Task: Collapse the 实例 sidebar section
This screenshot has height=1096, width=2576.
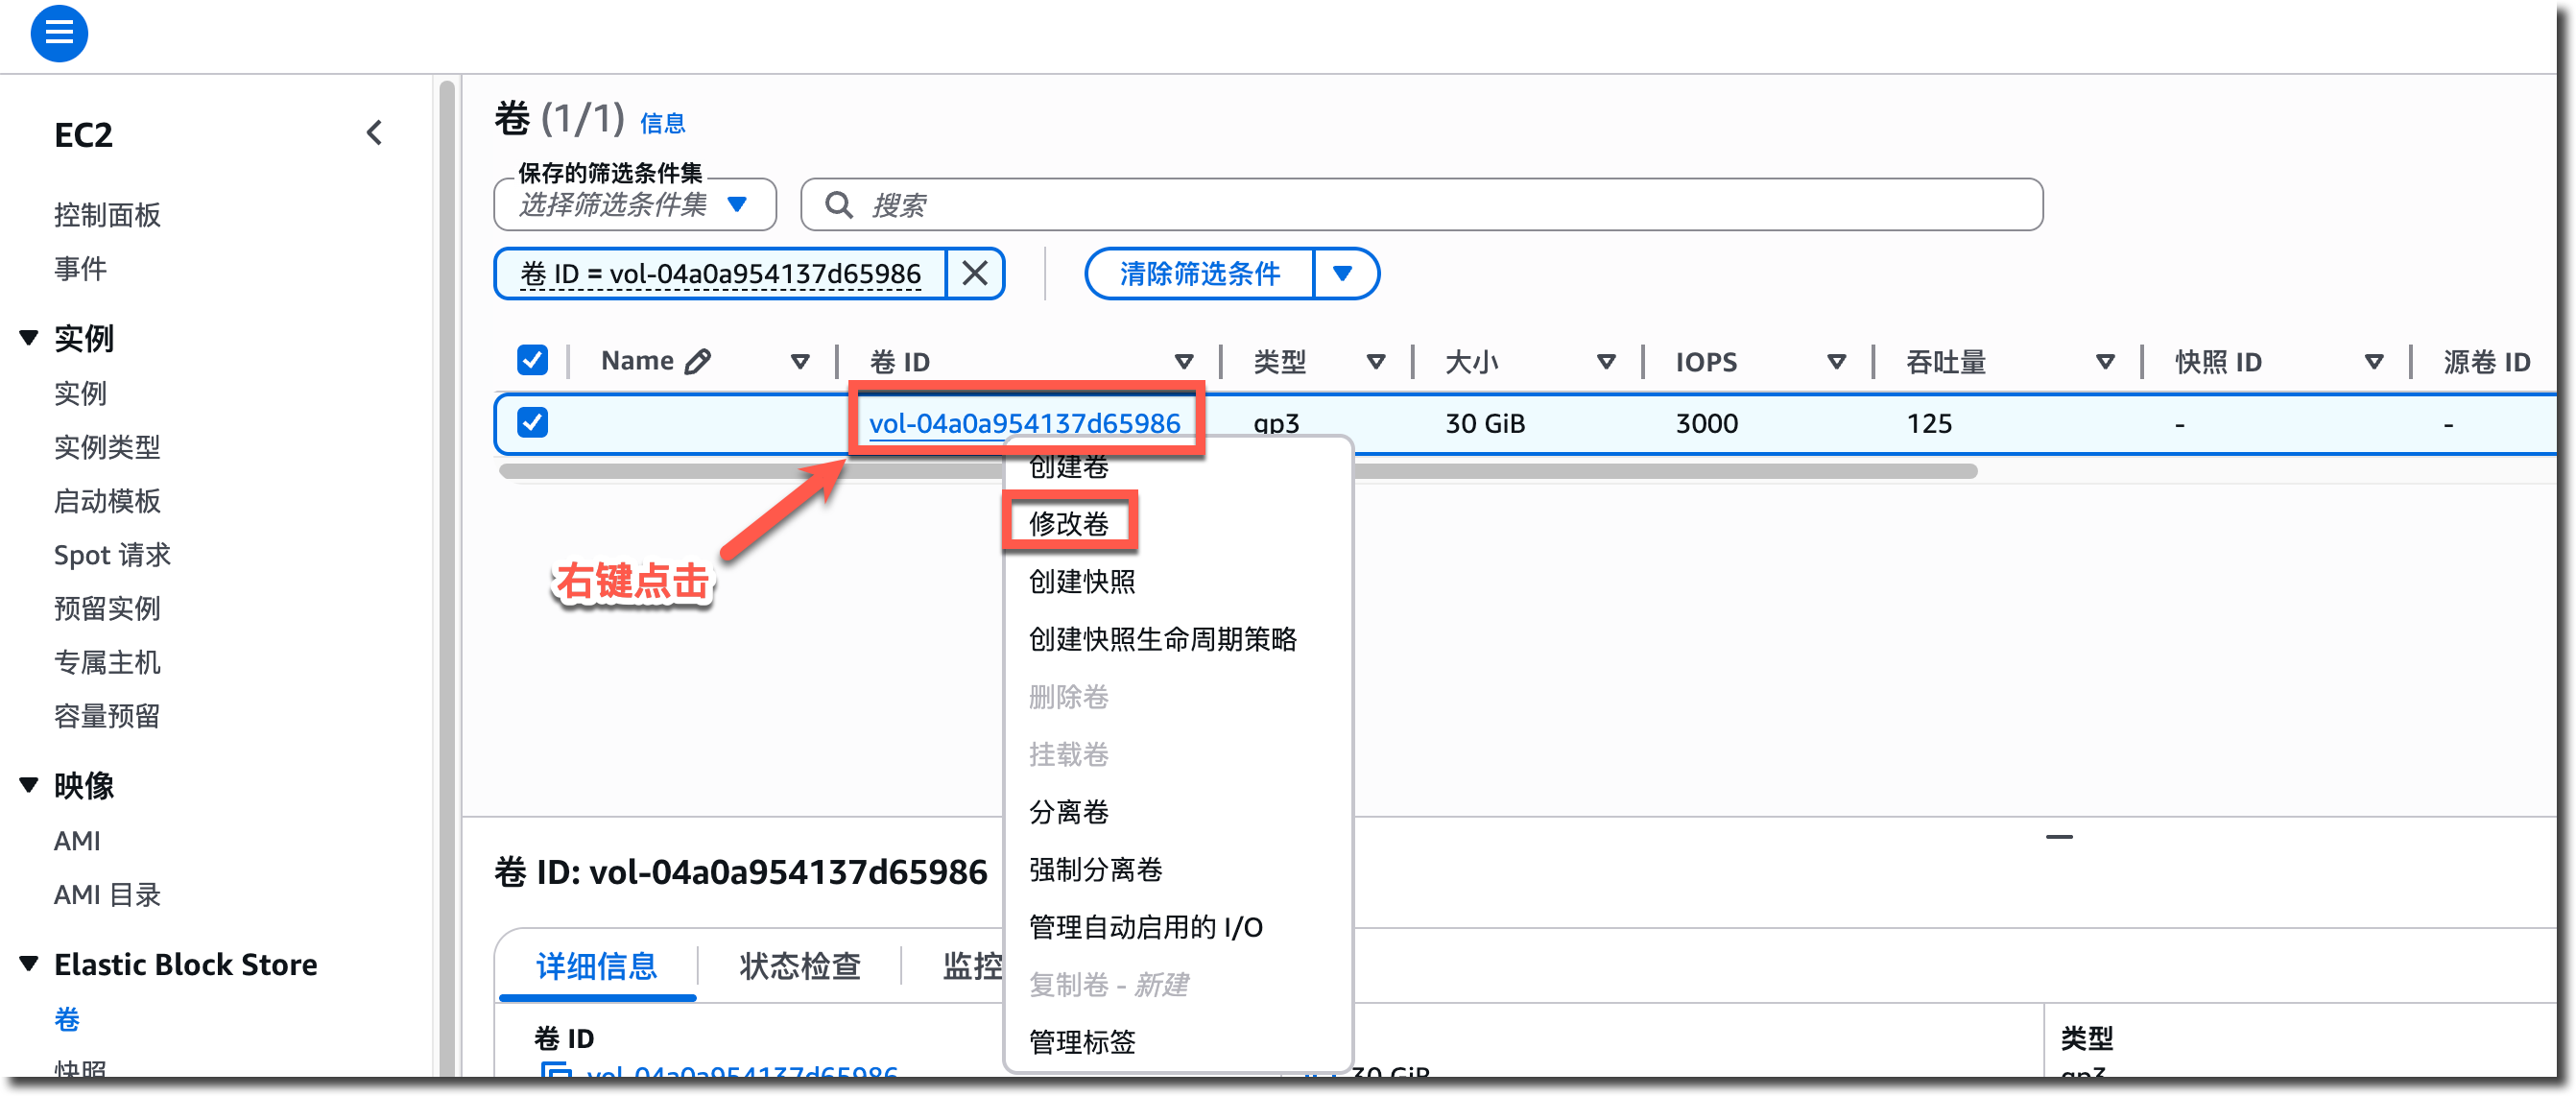Action: point(29,338)
